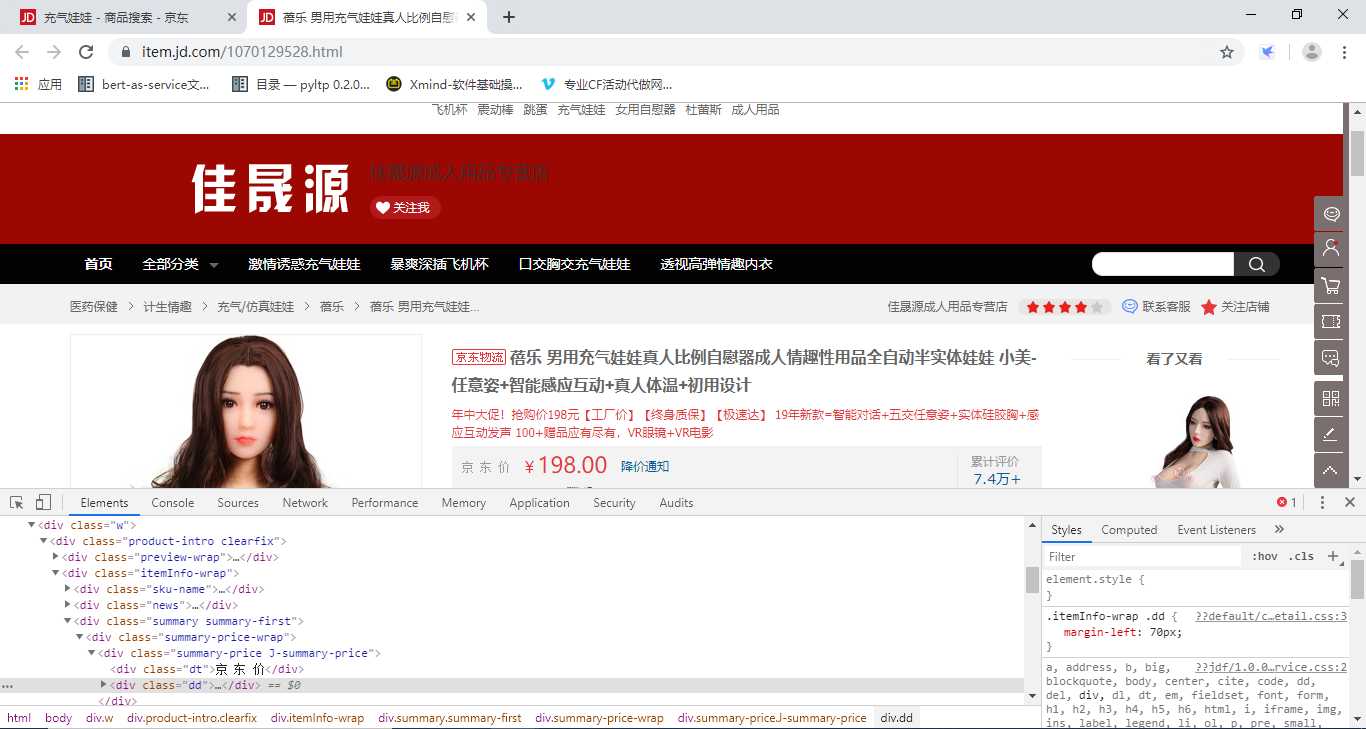Click the 医药保健 breadcrumb
Viewport: 1366px width, 729px height.
pos(94,307)
